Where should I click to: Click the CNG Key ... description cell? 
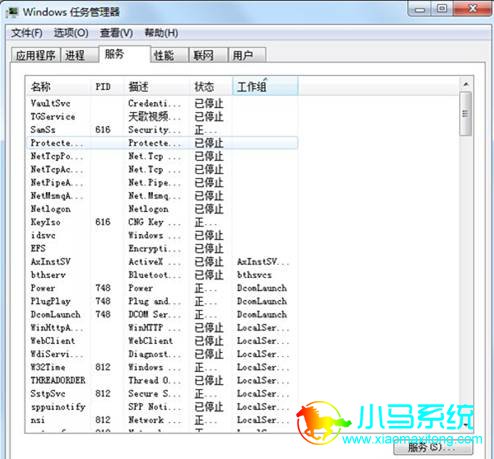click(155, 222)
